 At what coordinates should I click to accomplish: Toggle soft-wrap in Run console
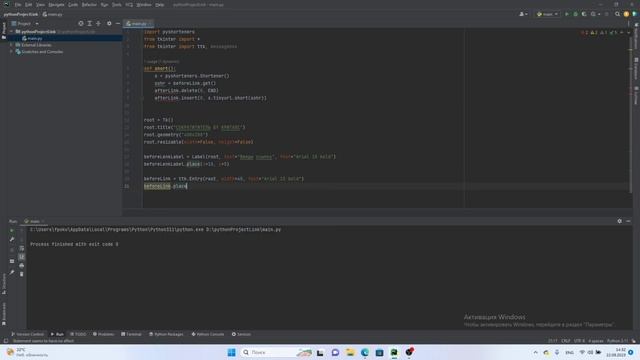click(22, 248)
